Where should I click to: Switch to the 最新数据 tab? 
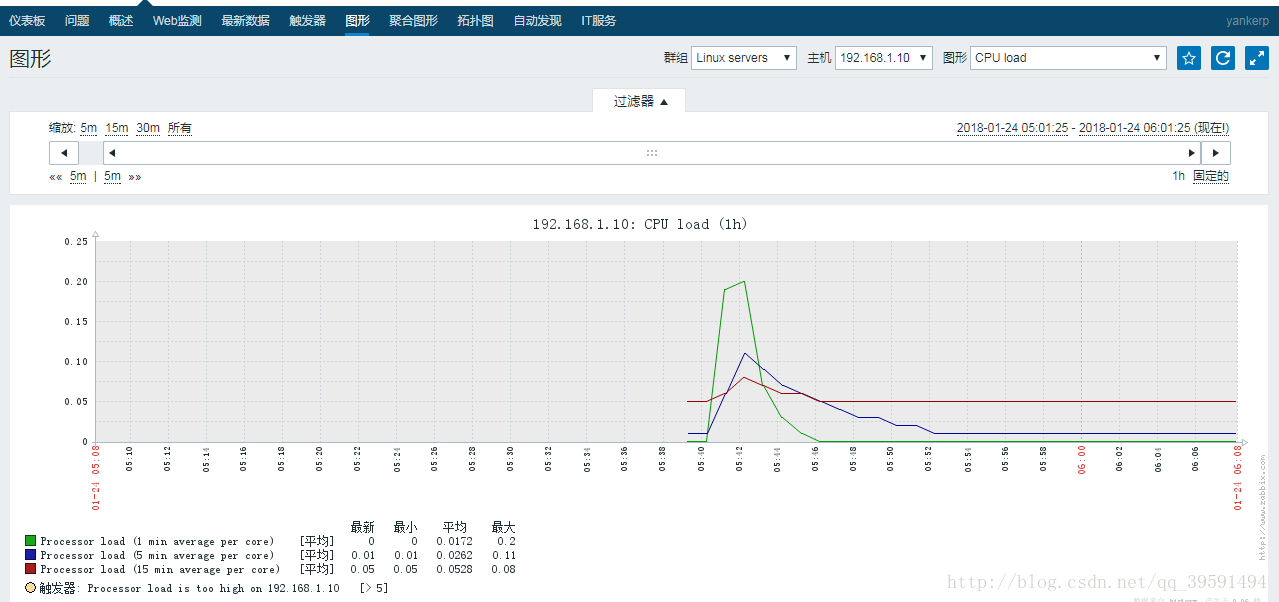click(245, 19)
